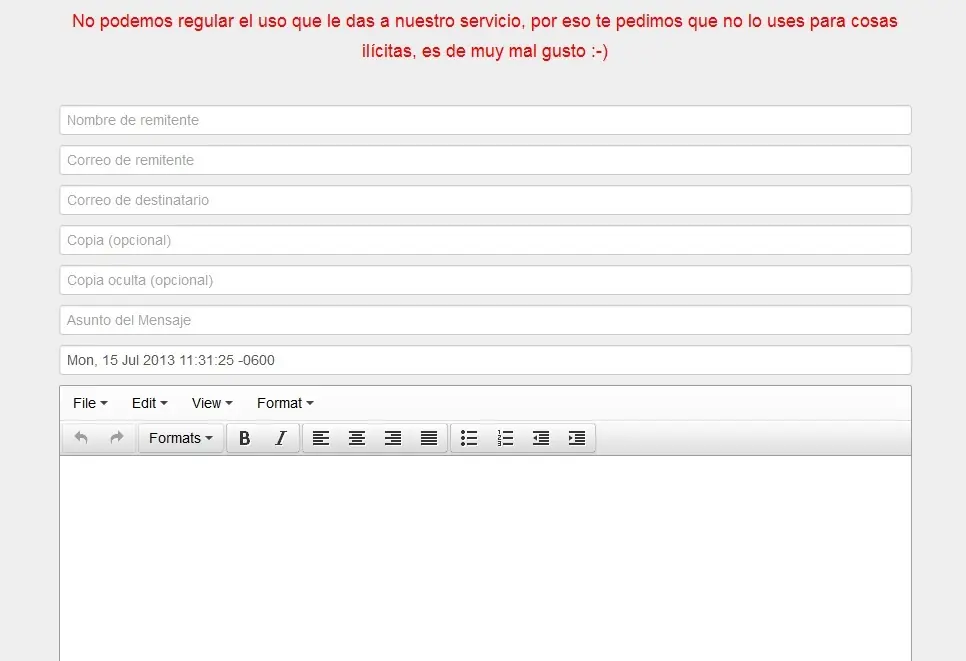Open the Edit menu
Screen dimensions: 966x661
(150, 403)
